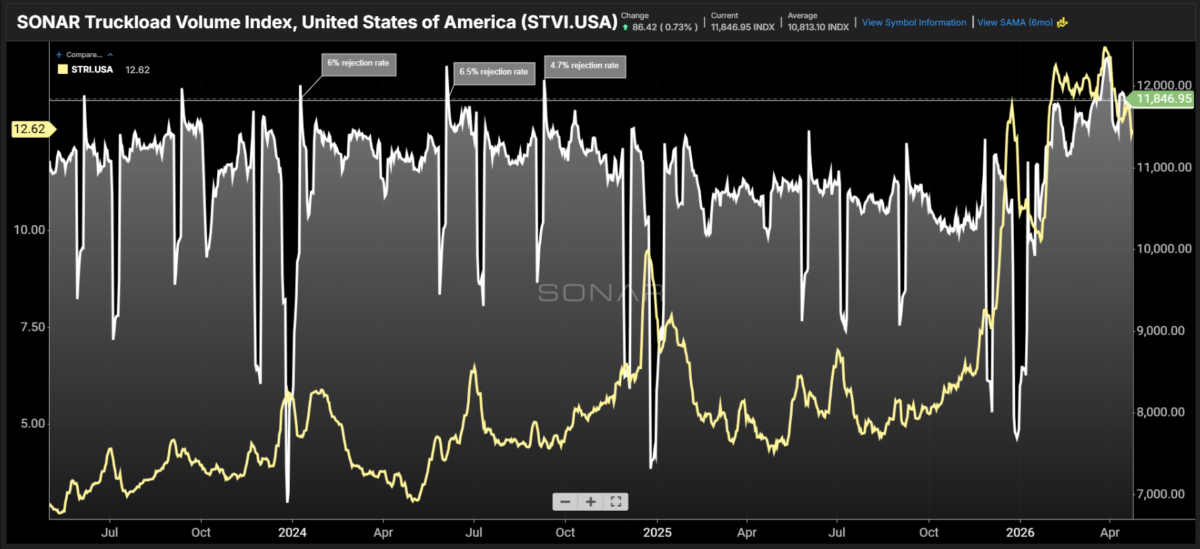The image size is (1200, 549).
Task: Click the SAMA chart icon
Action: pyautogui.click(x=1061, y=22)
